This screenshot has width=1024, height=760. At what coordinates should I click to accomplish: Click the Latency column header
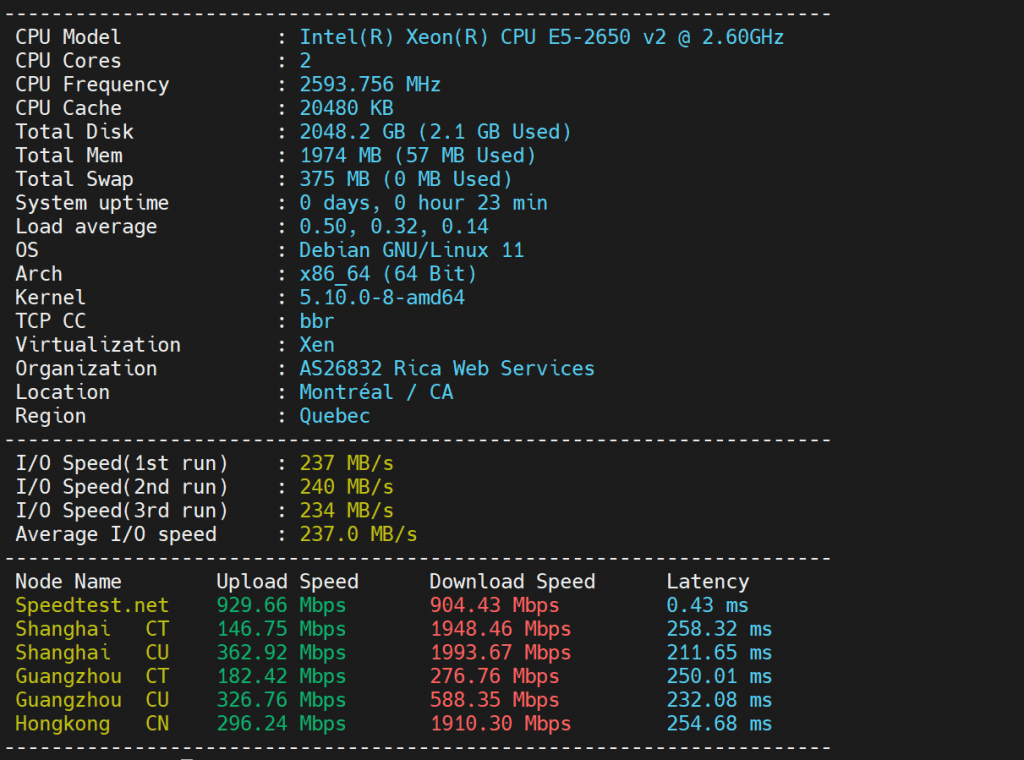click(x=707, y=582)
